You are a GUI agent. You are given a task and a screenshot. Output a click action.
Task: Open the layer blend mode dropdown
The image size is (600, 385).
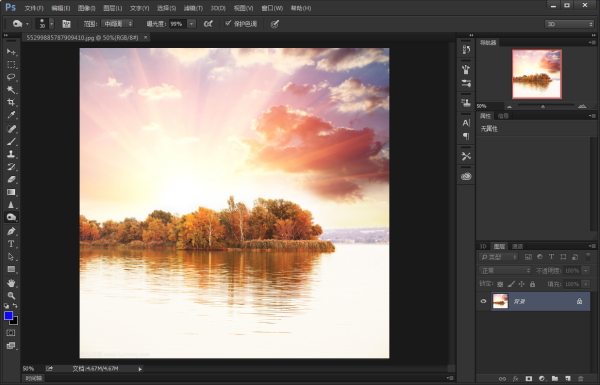[505, 271]
